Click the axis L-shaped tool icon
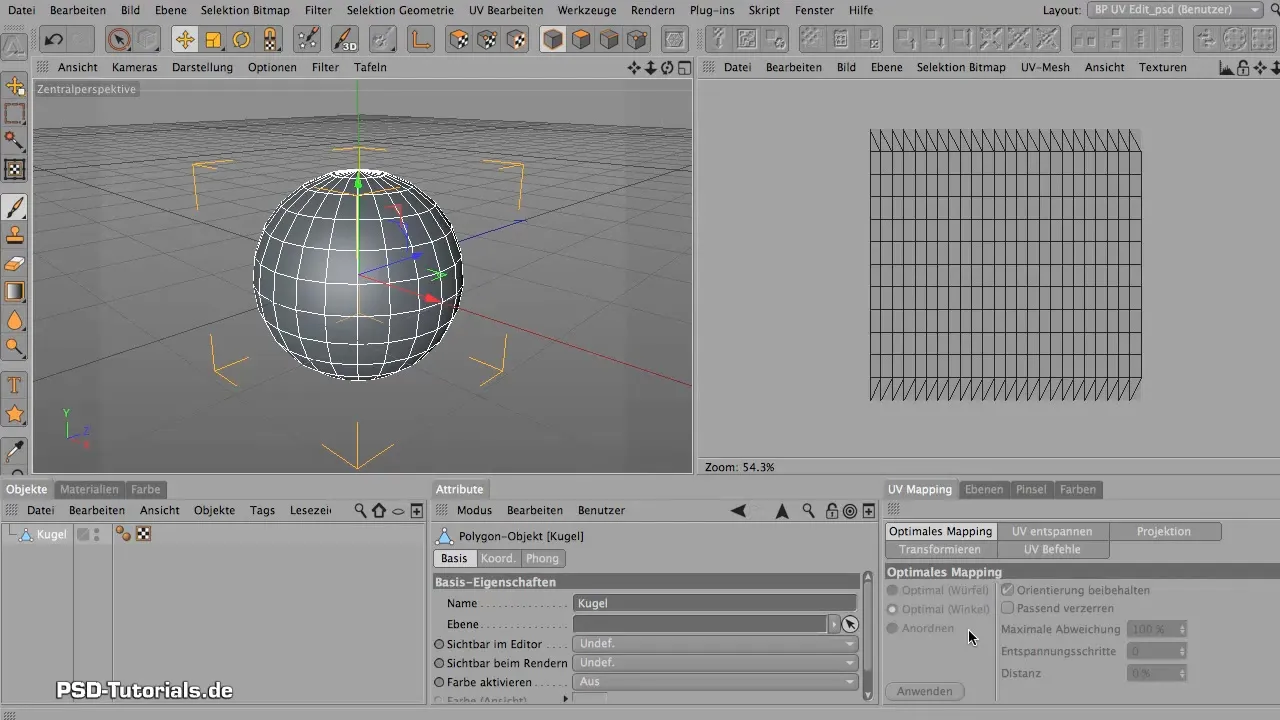The width and height of the screenshot is (1280, 720). pyautogui.click(x=421, y=40)
